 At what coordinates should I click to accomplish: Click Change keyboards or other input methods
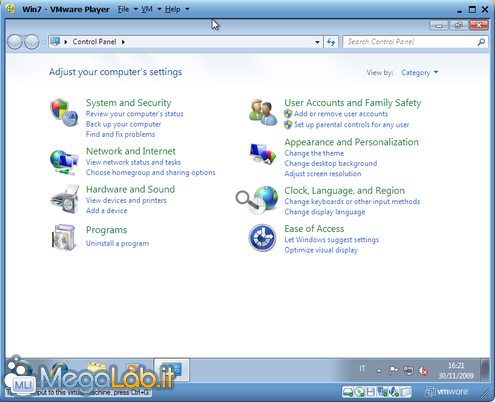(352, 202)
